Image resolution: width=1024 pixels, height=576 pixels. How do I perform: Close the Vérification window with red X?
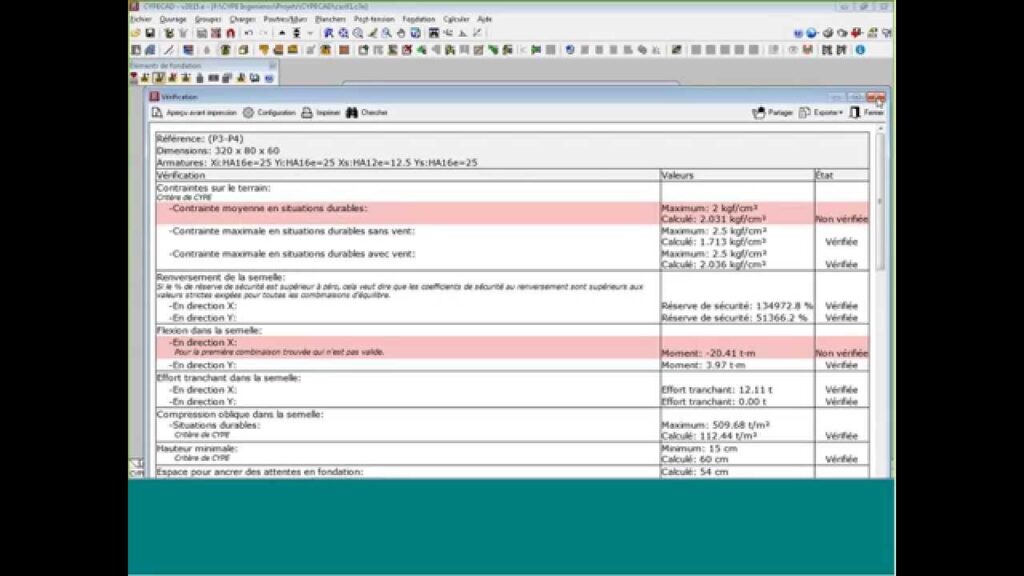tap(876, 97)
